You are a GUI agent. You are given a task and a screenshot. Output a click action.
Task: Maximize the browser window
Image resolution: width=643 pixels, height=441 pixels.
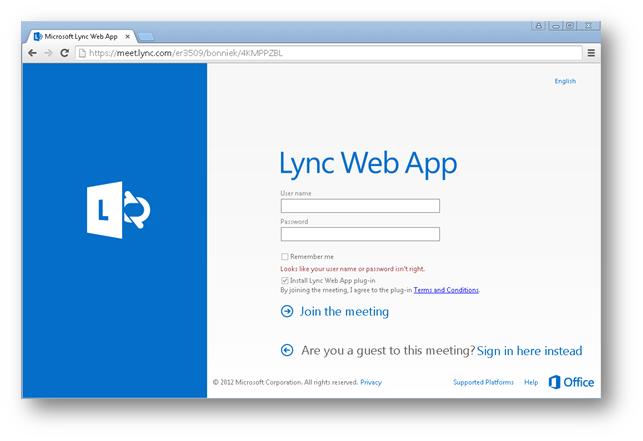[570, 26]
